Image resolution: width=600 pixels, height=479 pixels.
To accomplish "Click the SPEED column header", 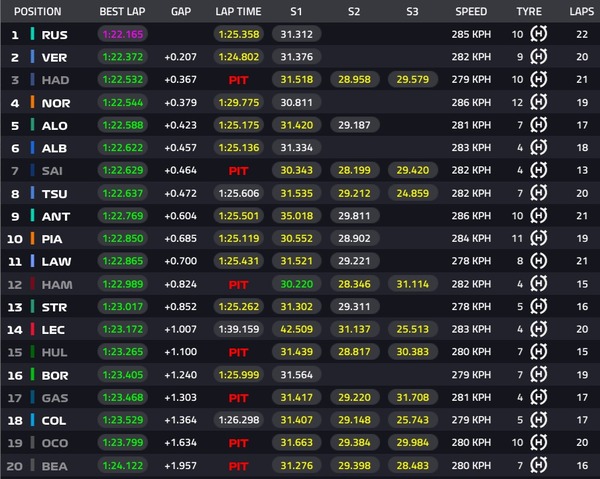I will tap(471, 11).
